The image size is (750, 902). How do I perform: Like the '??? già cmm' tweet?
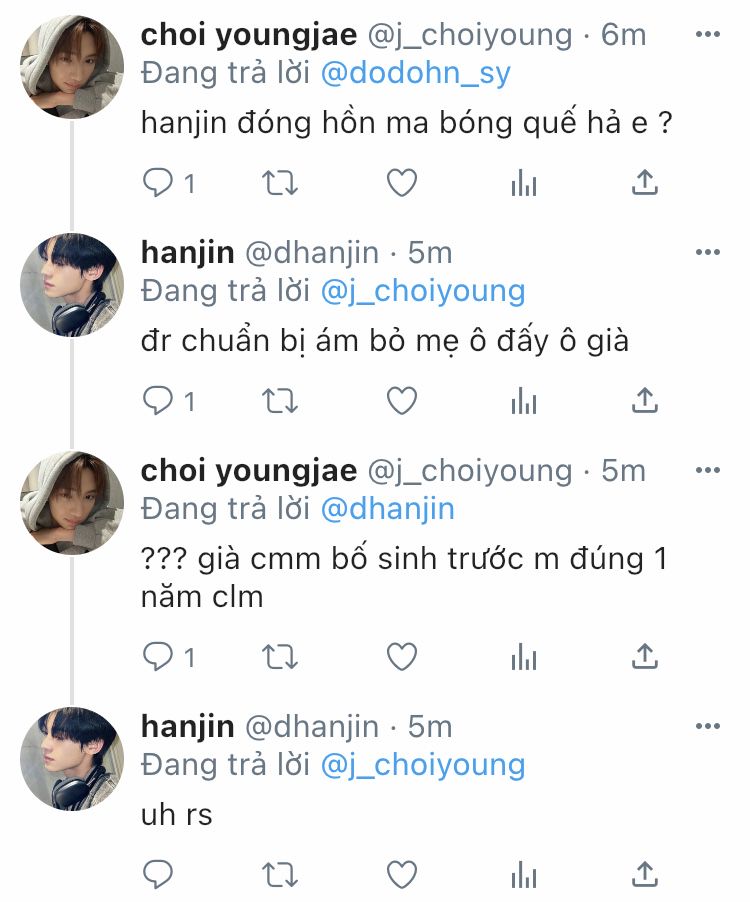(x=401, y=656)
